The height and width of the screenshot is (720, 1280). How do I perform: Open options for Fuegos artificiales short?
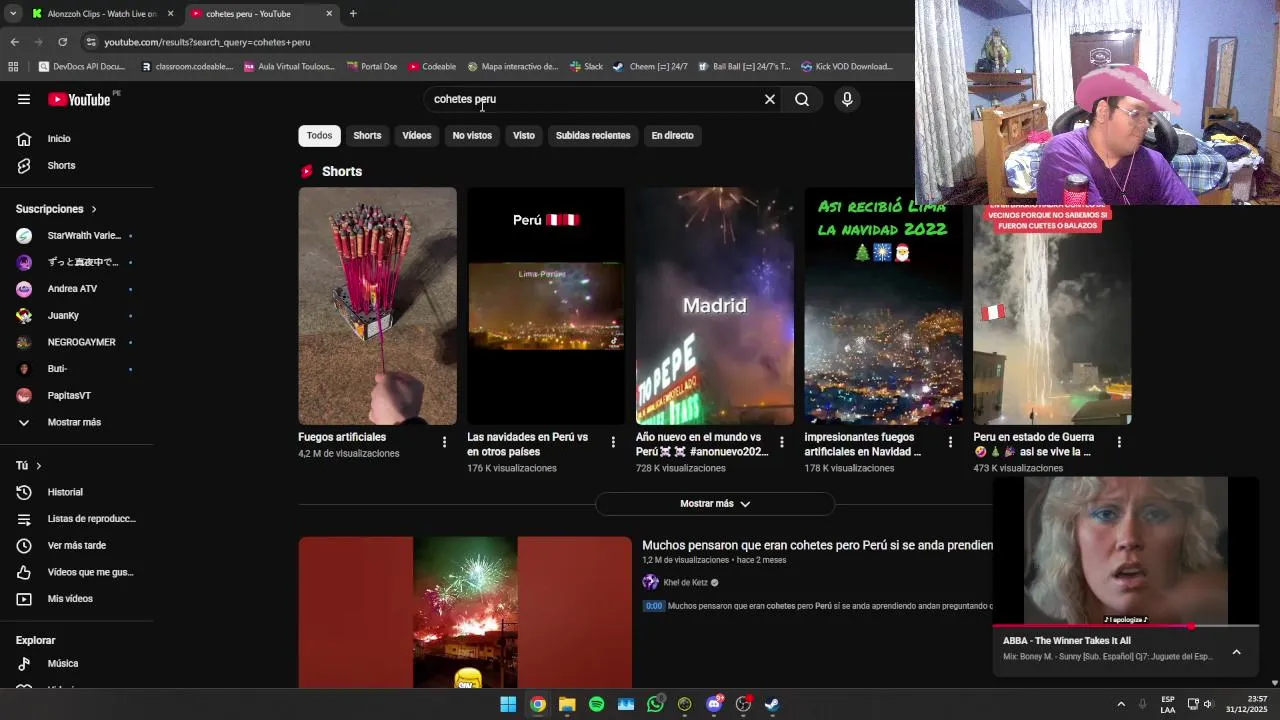click(445, 442)
